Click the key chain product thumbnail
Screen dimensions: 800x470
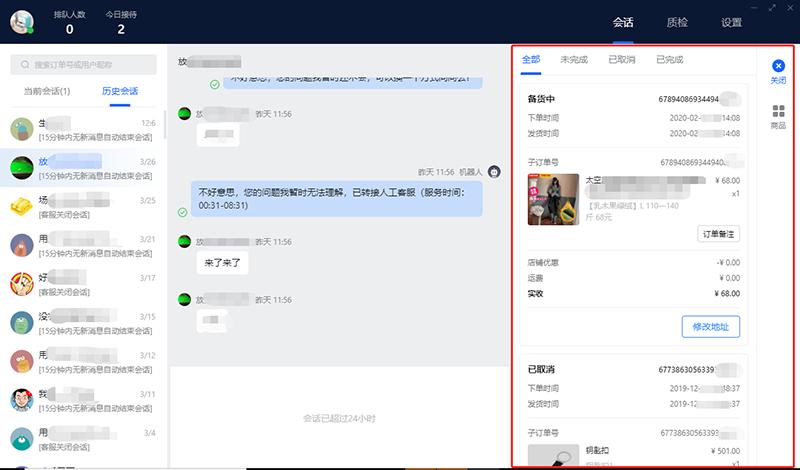(x=553, y=456)
